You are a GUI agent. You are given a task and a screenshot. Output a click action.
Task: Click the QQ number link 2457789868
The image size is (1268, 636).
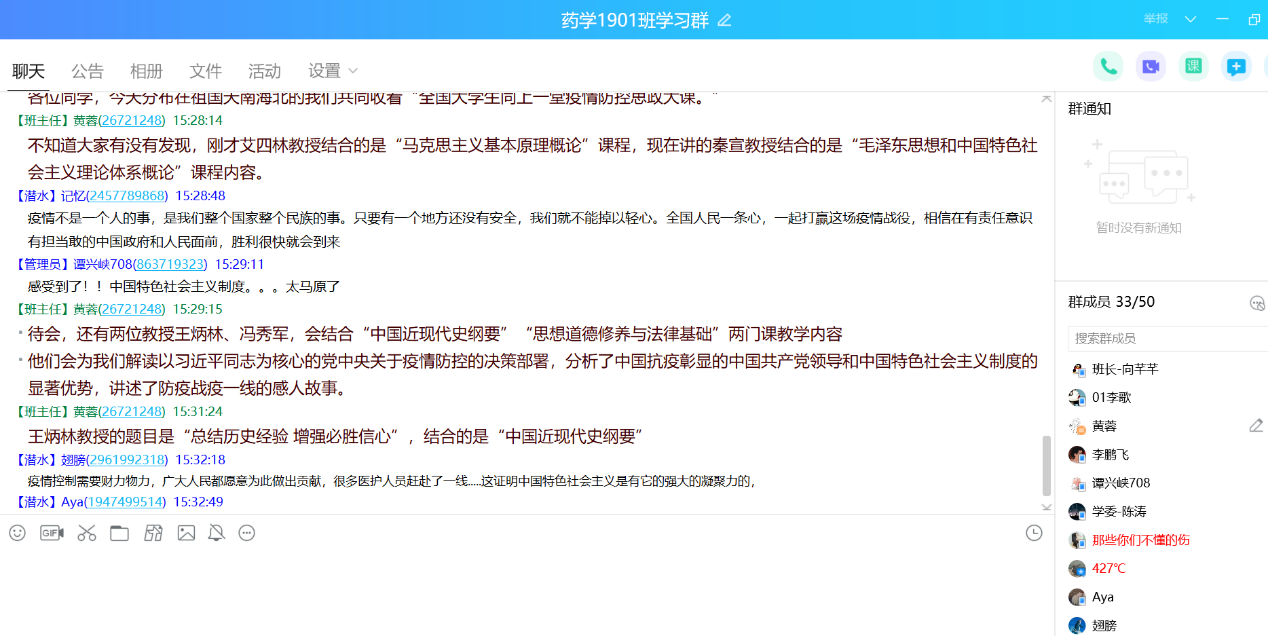pyautogui.click(x=126, y=195)
